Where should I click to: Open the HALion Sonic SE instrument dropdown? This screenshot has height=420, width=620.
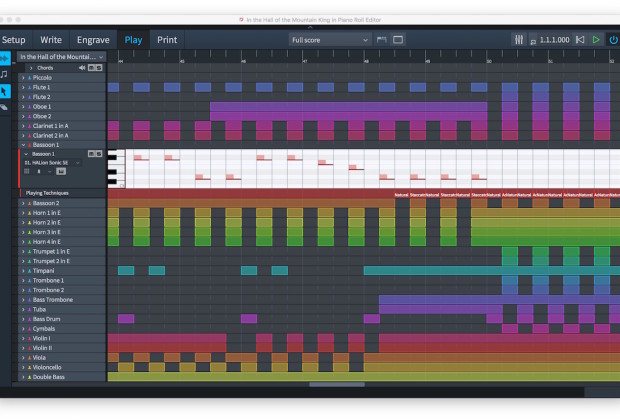(x=52, y=163)
